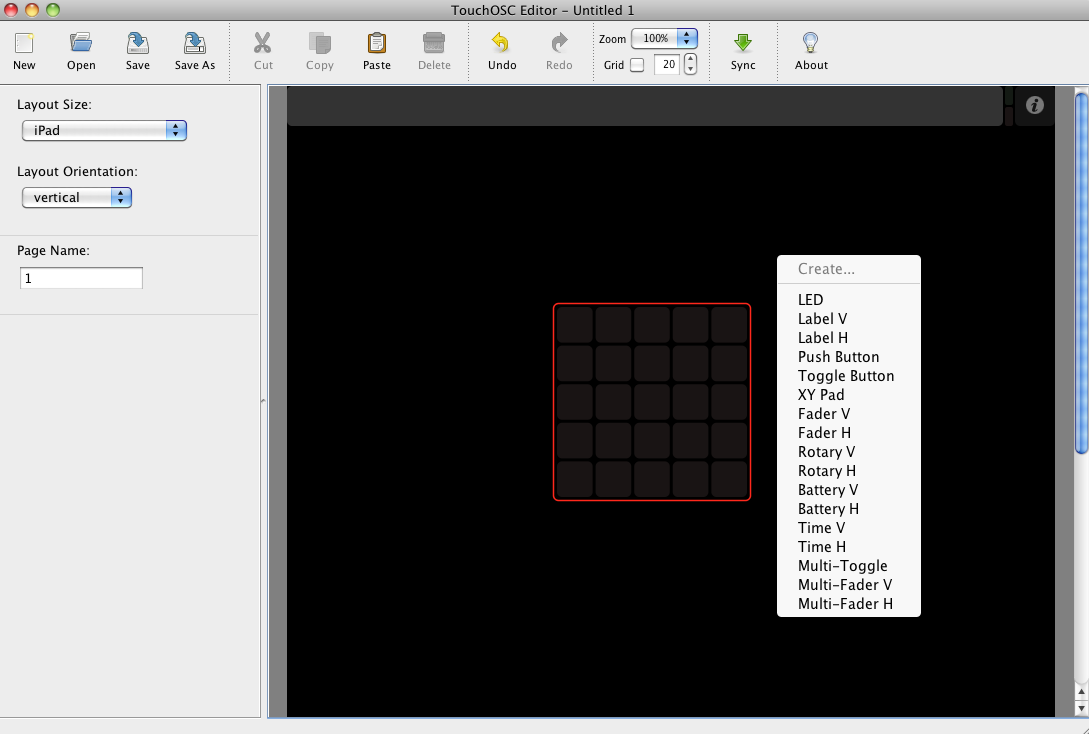Click the info icon on the canvas
Image resolution: width=1089 pixels, height=734 pixels.
click(x=1035, y=105)
